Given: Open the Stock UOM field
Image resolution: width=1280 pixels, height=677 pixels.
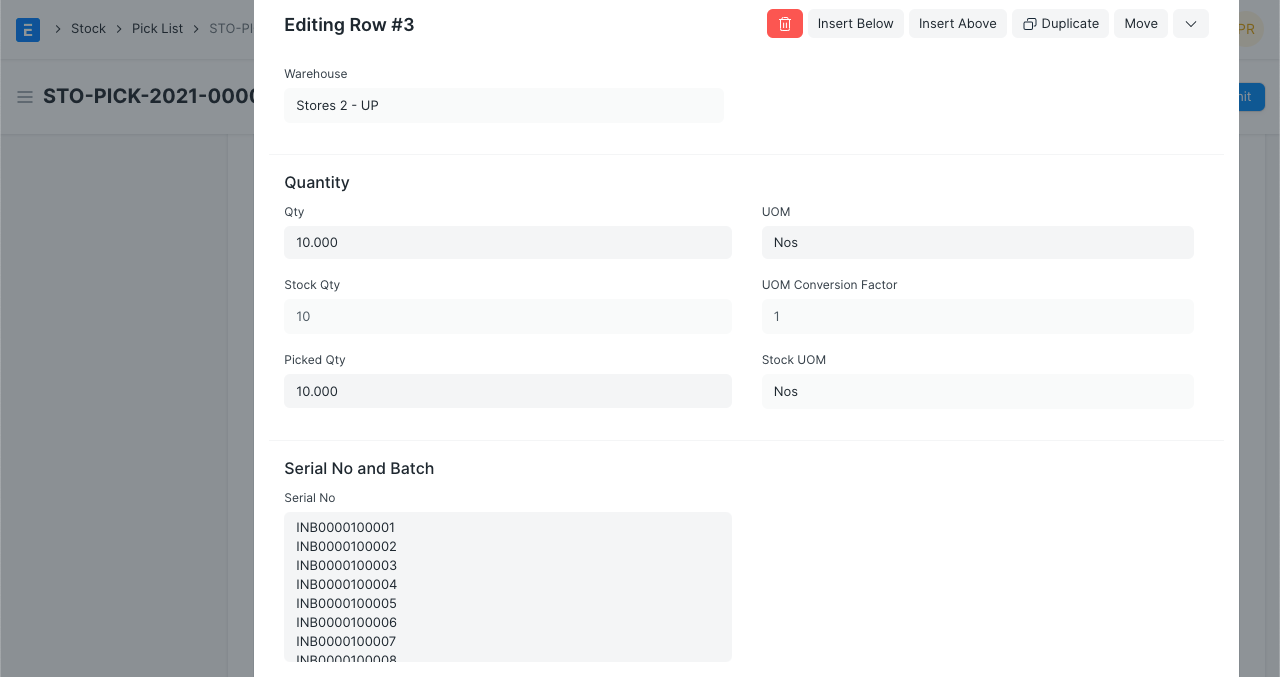Looking at the screenshot, I should pyautogui.click(x=977, y=392).
